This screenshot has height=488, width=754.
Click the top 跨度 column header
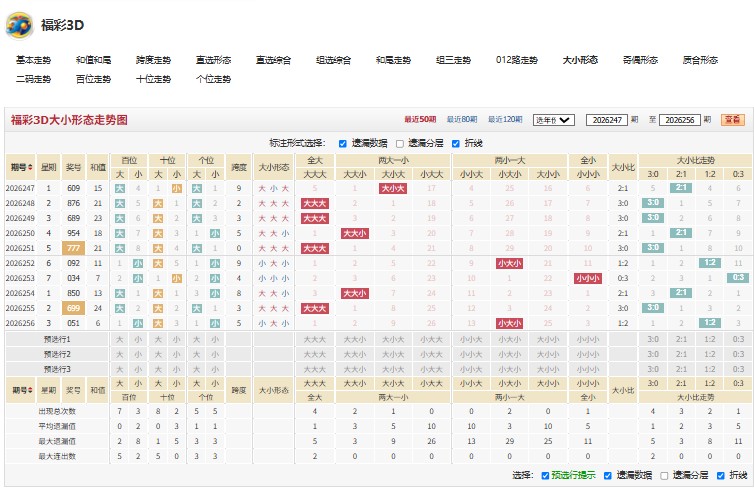(x=239, y=167)
